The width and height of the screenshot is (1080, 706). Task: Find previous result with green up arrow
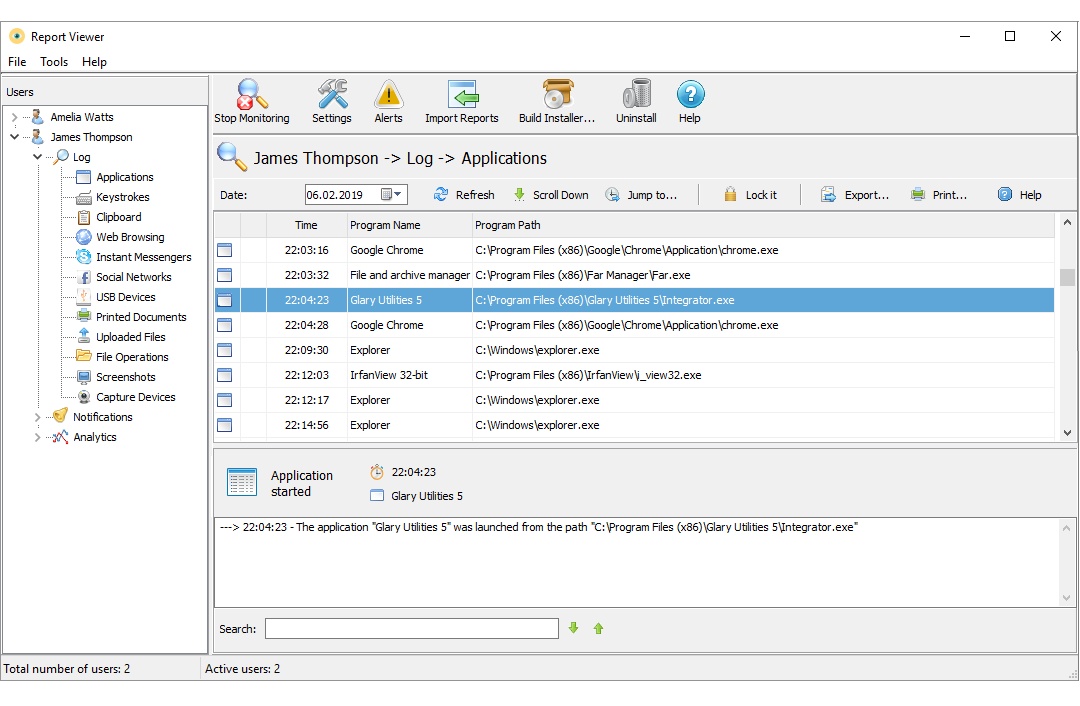click(x=599, y=628)
